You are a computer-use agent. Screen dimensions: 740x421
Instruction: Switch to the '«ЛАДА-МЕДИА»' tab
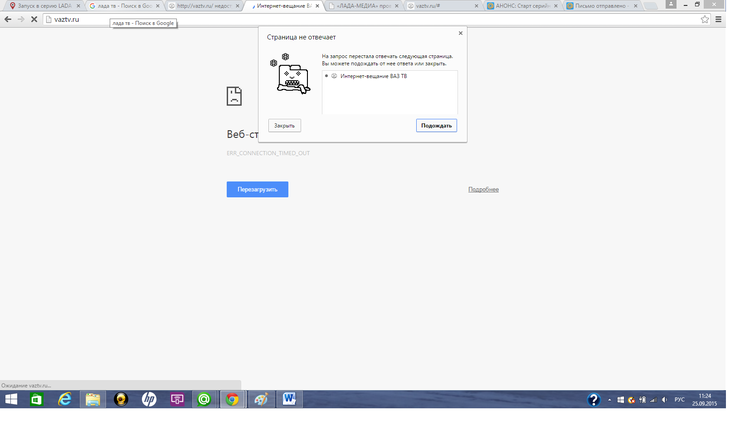[x=362, y=6]
